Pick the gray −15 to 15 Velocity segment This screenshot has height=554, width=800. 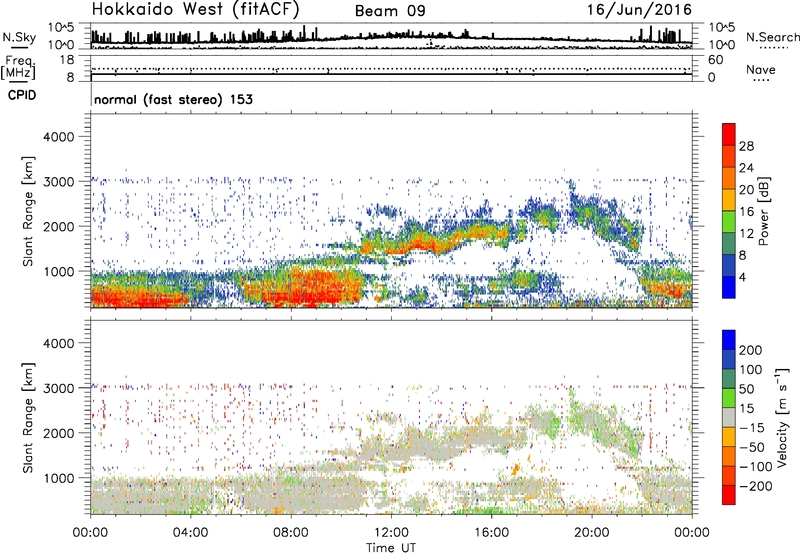729,417
